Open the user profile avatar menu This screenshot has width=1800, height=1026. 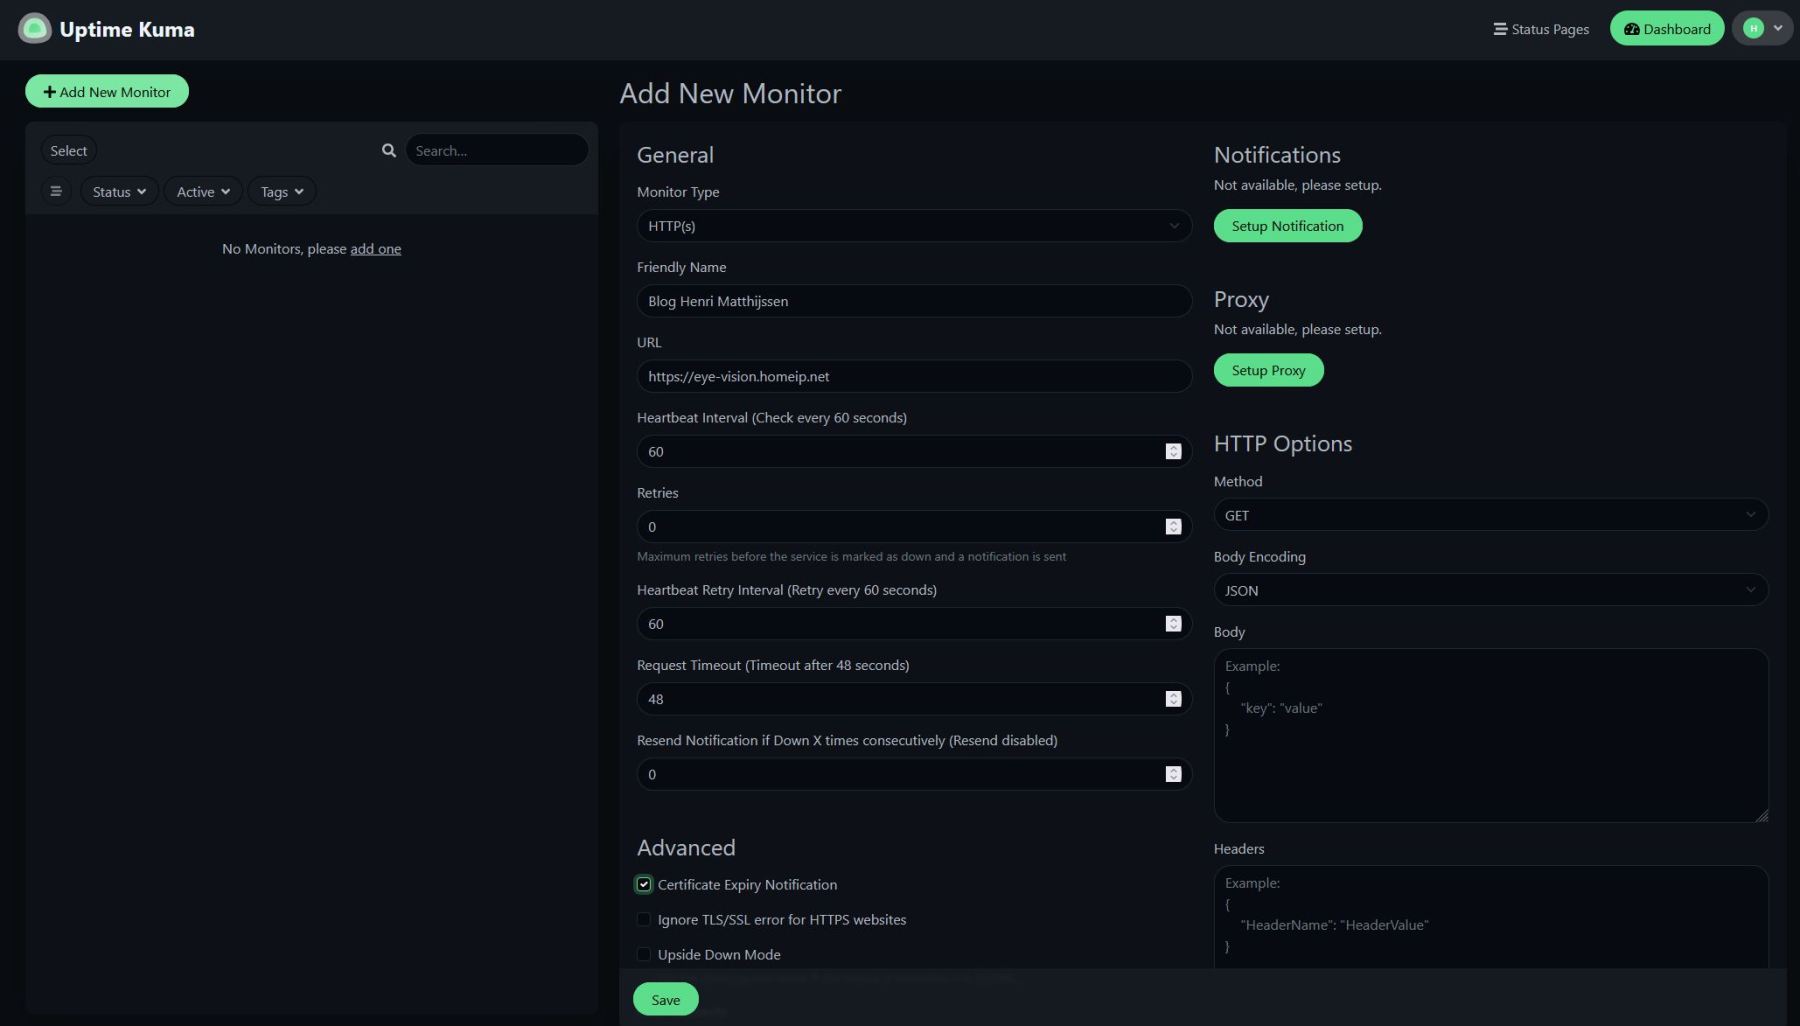pyautogui.click(x=1763, y=29)
